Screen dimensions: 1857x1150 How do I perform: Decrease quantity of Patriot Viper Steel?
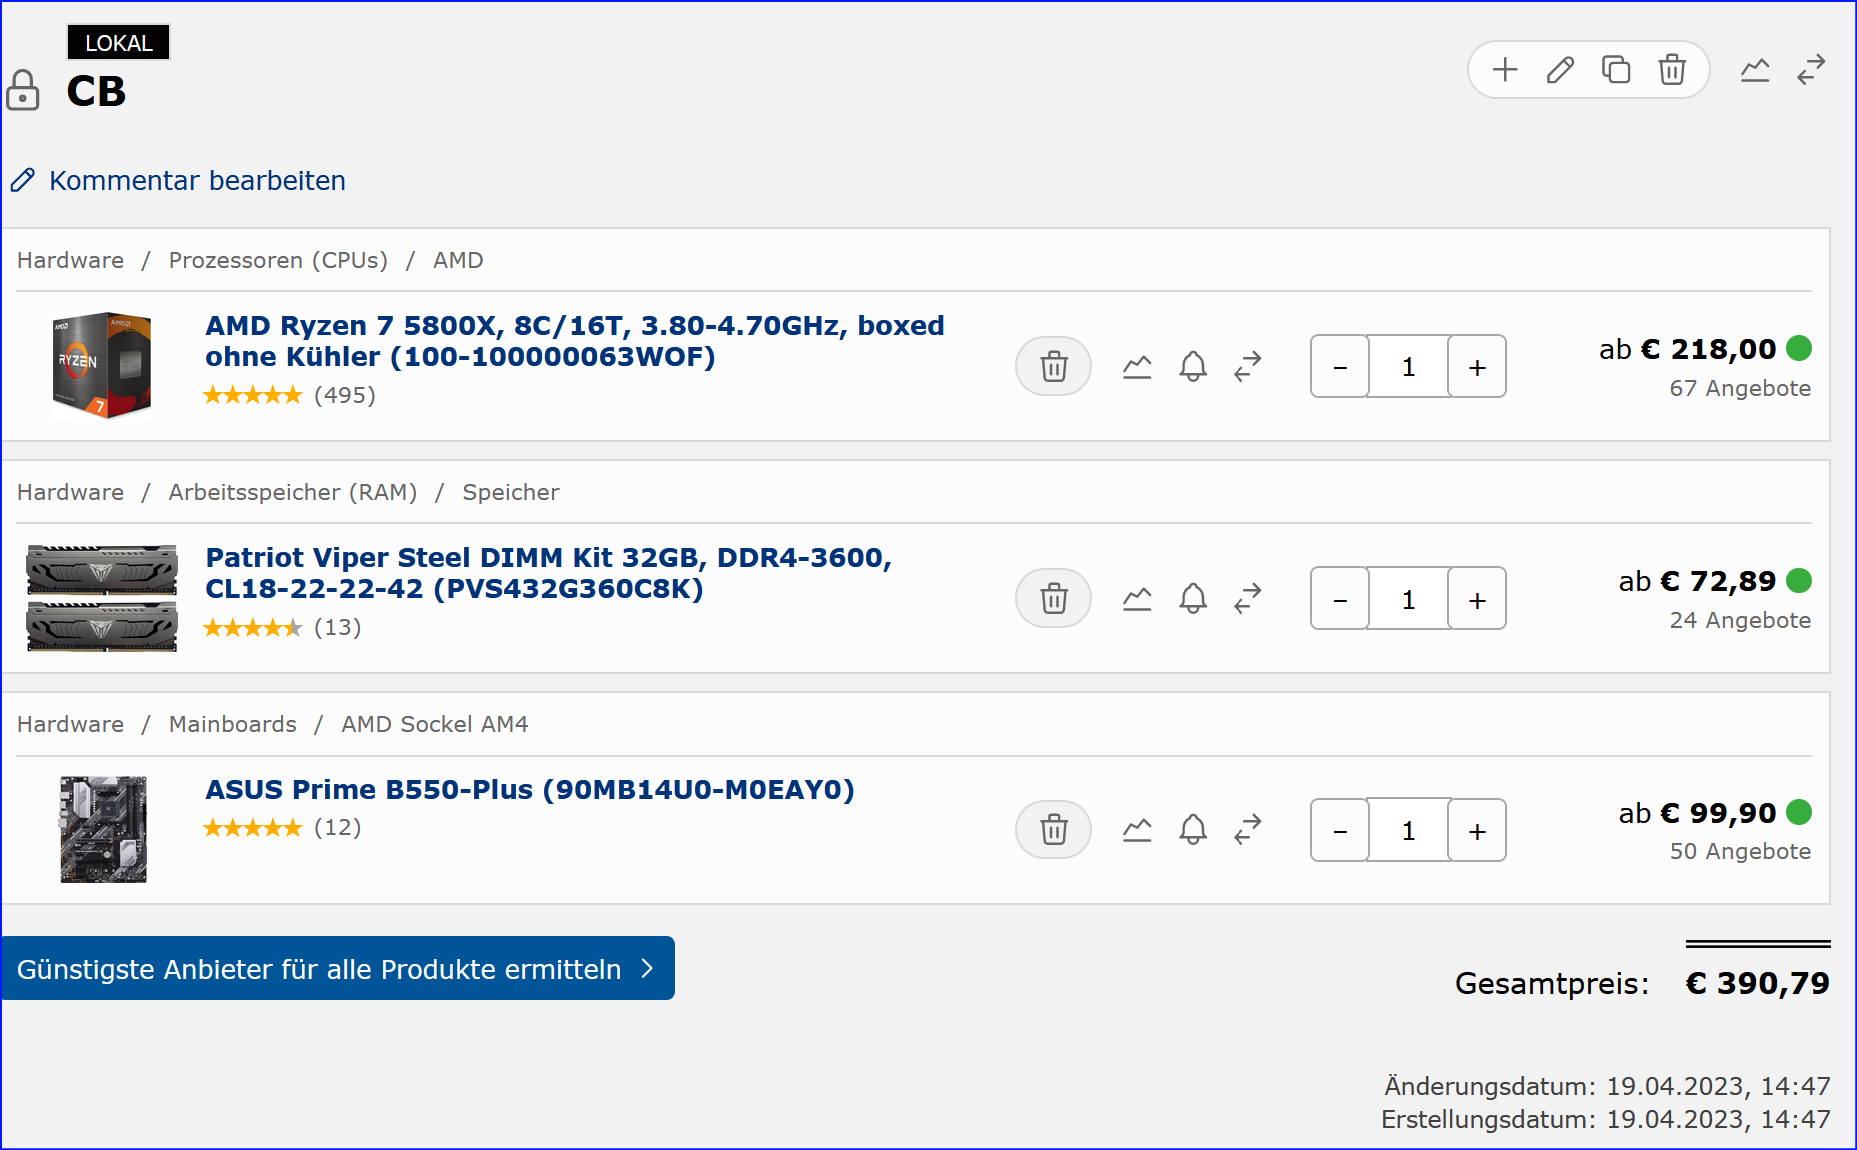[x=1340, y=598]
